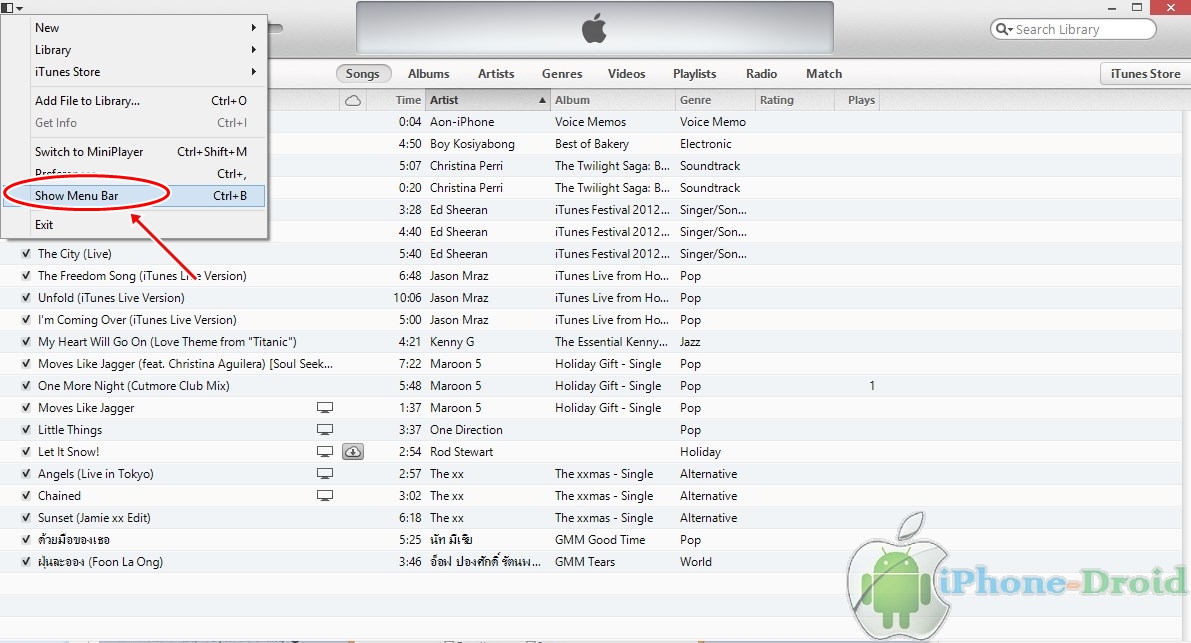Open the Artists view
The height and width of the screenshot is (643, 1191).
click(x=496, y=74)
